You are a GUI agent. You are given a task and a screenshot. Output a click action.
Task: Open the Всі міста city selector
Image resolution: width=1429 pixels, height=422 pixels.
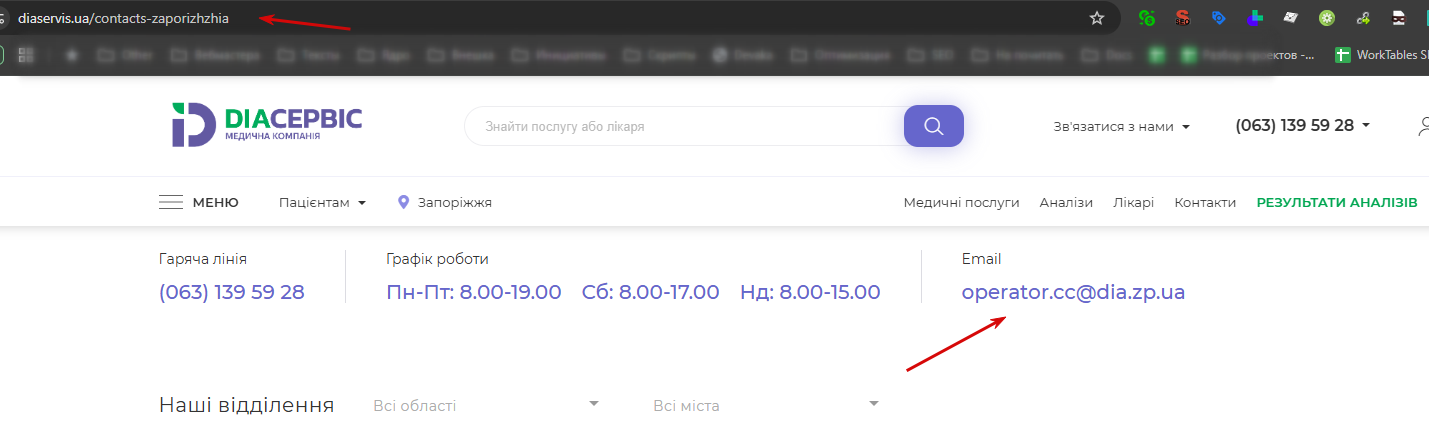766,405
